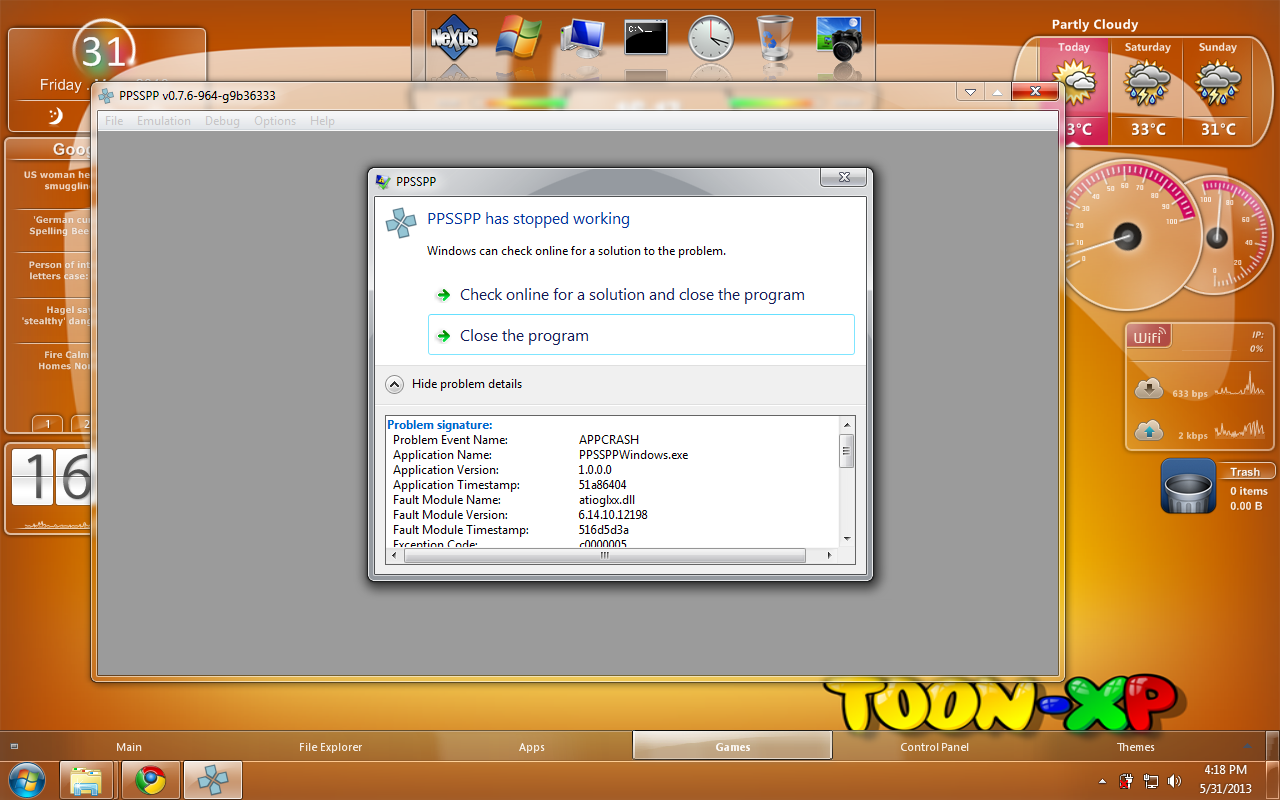The width and height of the screenshot is (1280, 800).
Task: Open the My Computer dock icon
Action: [x=582, y=38]
